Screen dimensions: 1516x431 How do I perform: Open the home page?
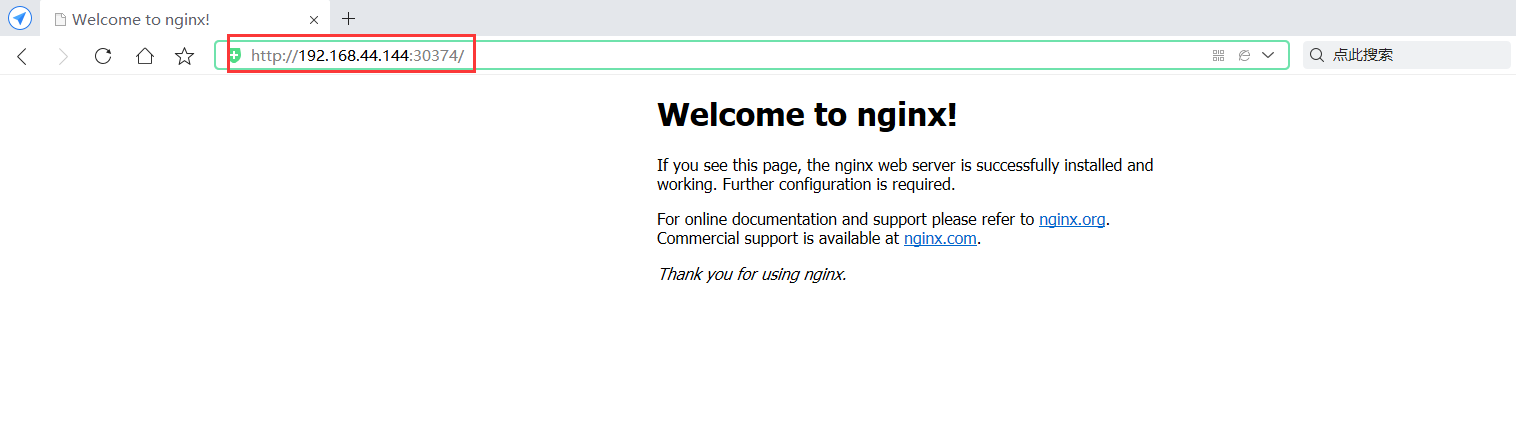144,56
